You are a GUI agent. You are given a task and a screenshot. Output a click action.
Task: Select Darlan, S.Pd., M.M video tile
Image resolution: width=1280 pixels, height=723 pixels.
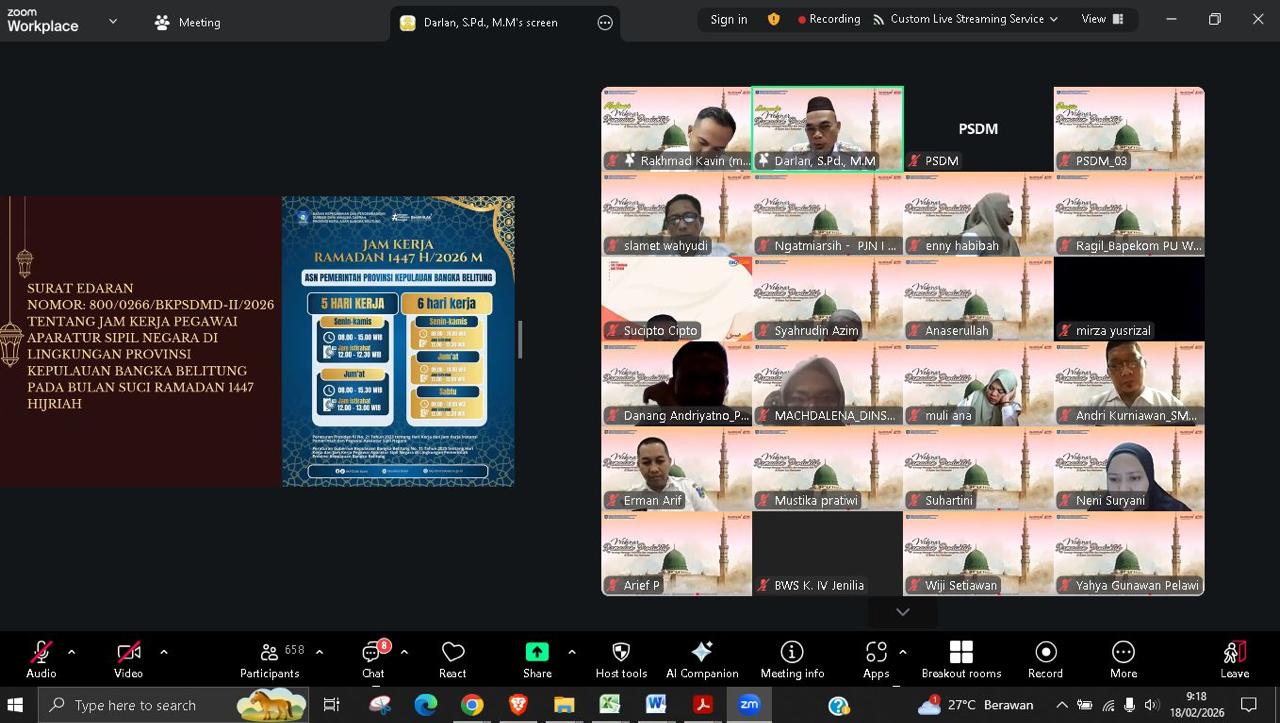coord(827,129)
